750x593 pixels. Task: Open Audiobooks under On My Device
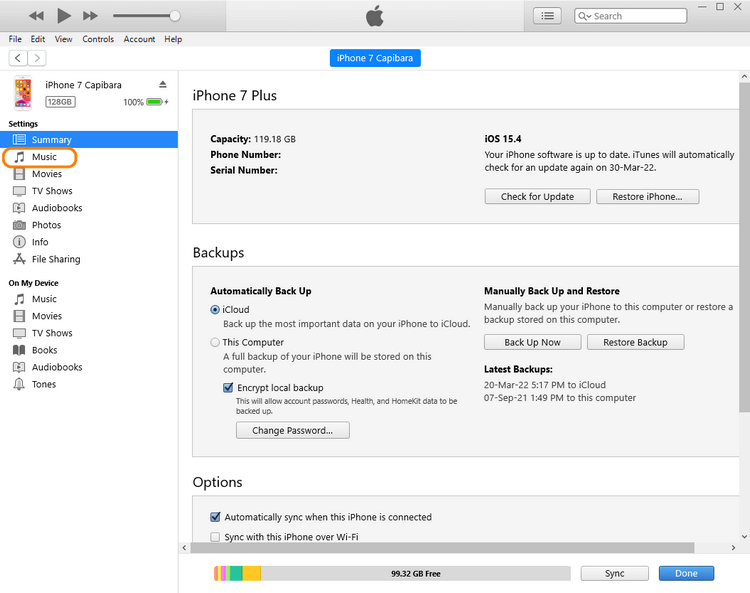pyautogui.click(x=57, y=367)
